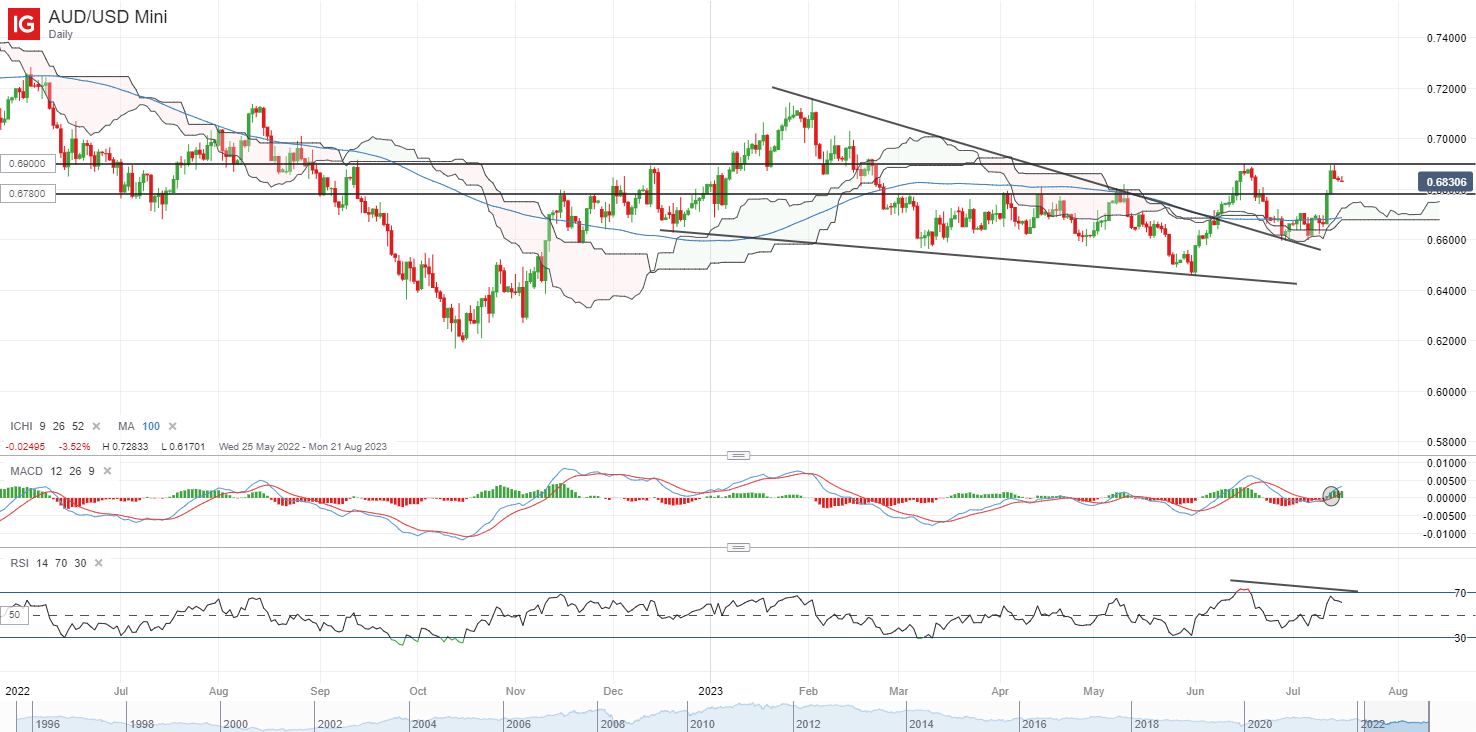
Task: Click the Feb date axis label
Action: pos(807,691)
